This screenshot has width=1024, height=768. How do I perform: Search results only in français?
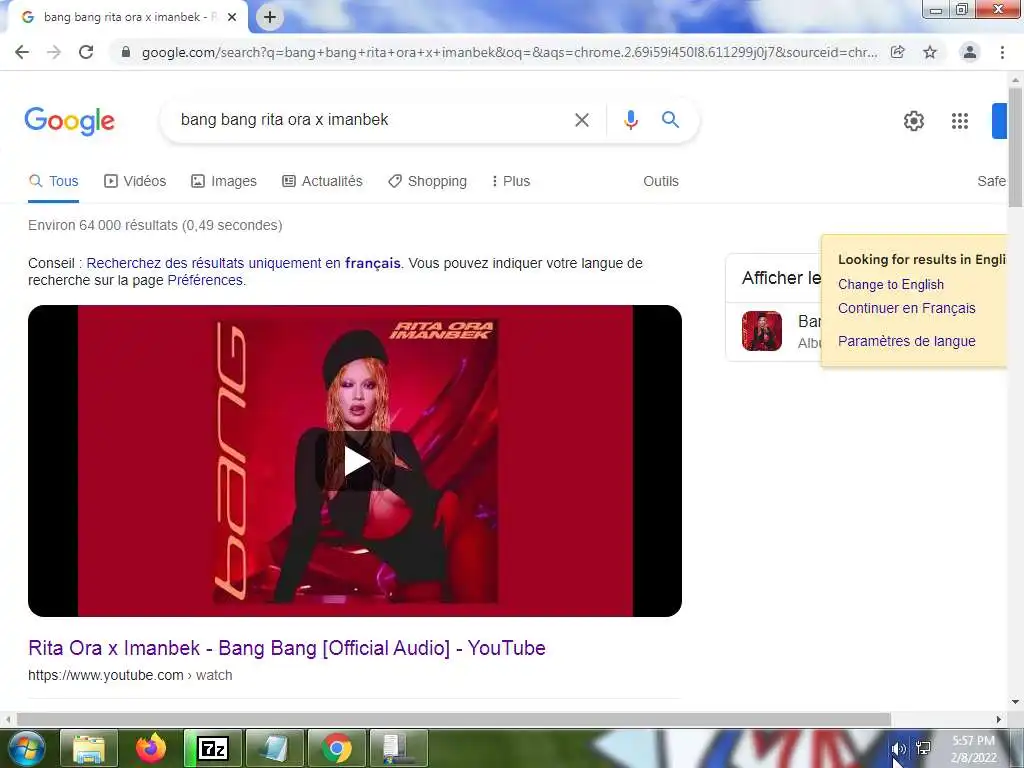point(244,263)
